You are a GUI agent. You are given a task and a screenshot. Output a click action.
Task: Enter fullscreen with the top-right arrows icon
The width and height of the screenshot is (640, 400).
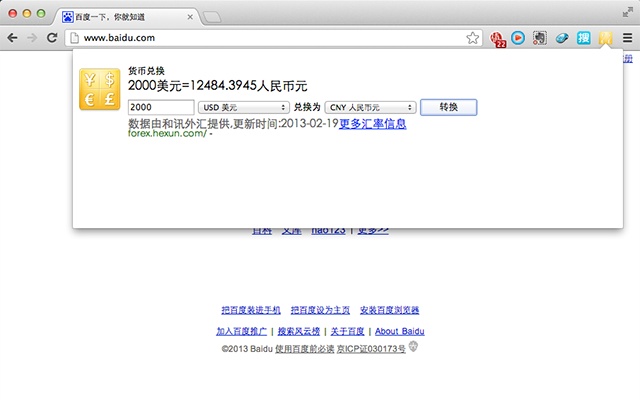(627, 13)
